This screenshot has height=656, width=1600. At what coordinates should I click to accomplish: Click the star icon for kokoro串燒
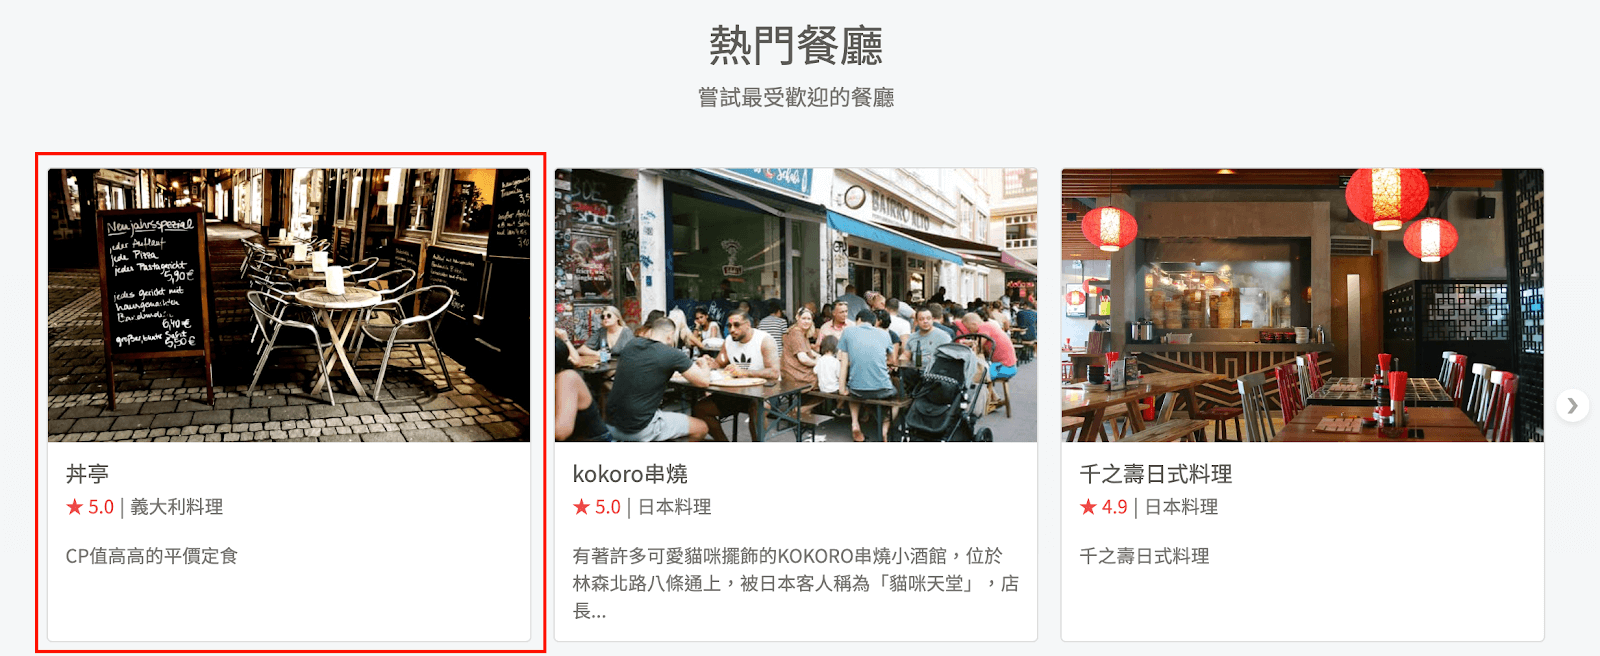pyautogui.click(x=581, y=507)
